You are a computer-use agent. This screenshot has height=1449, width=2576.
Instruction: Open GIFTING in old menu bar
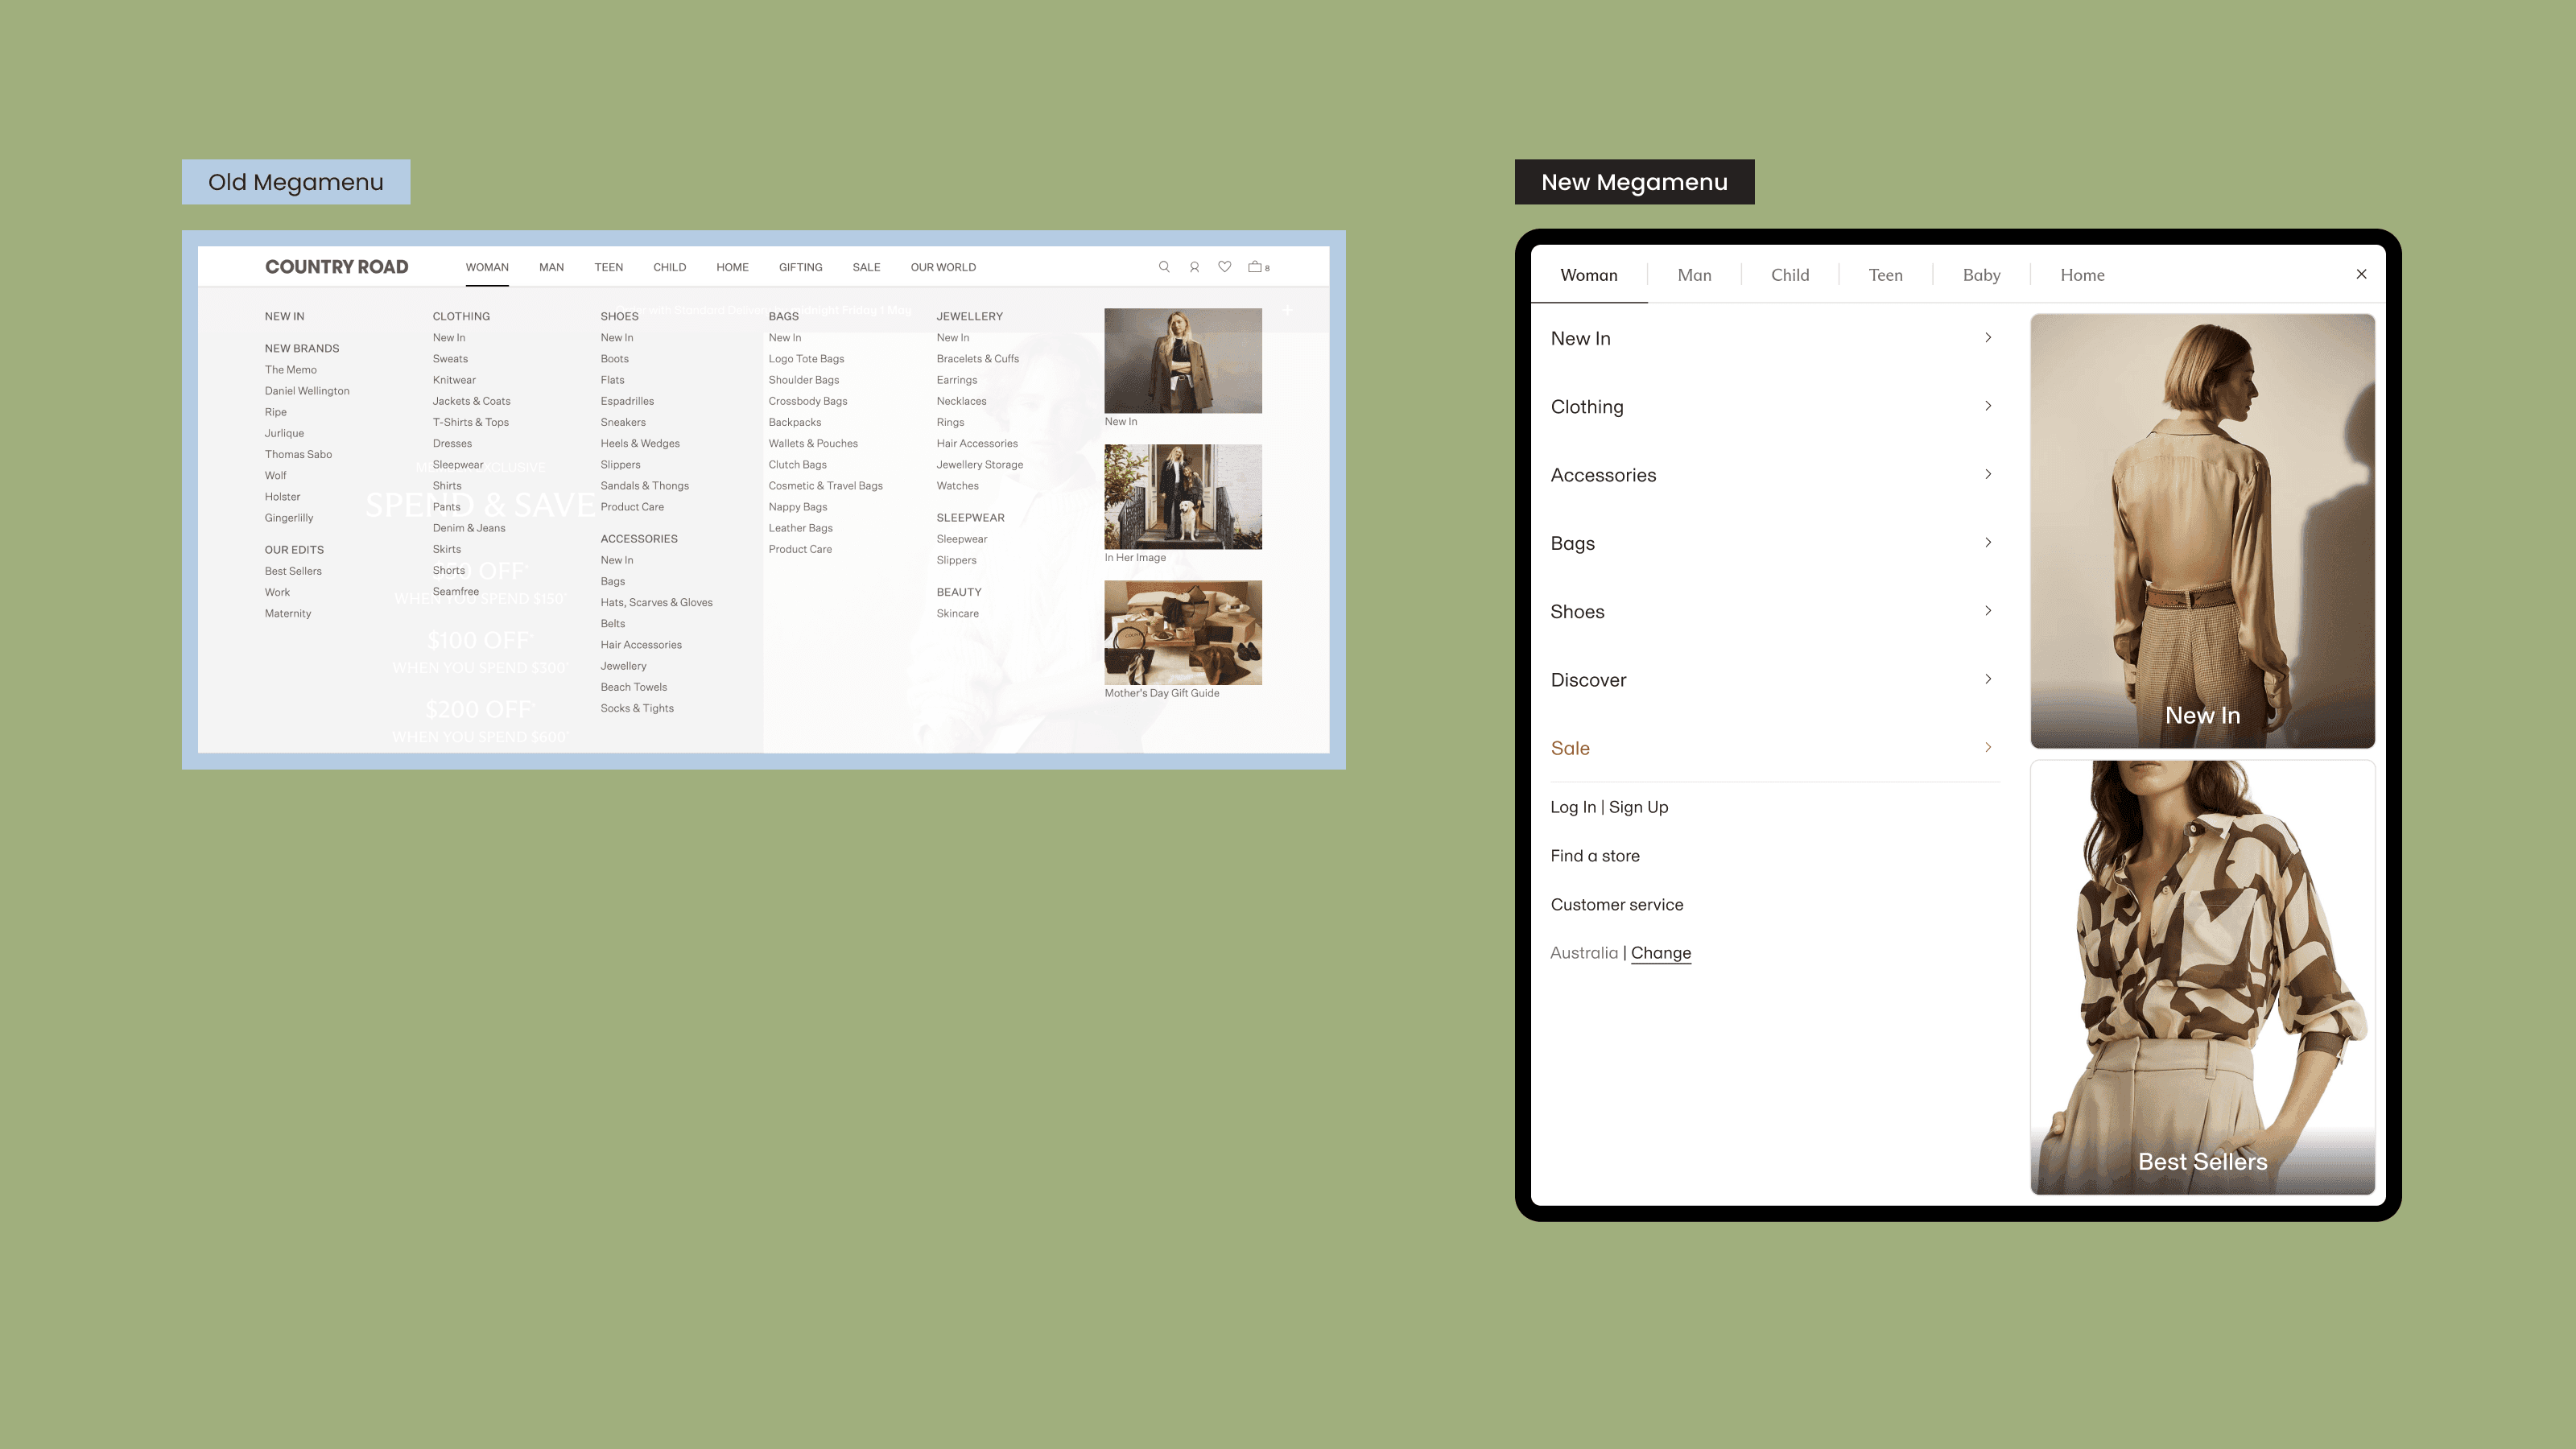pyautogui.click(x=800, y=267)
